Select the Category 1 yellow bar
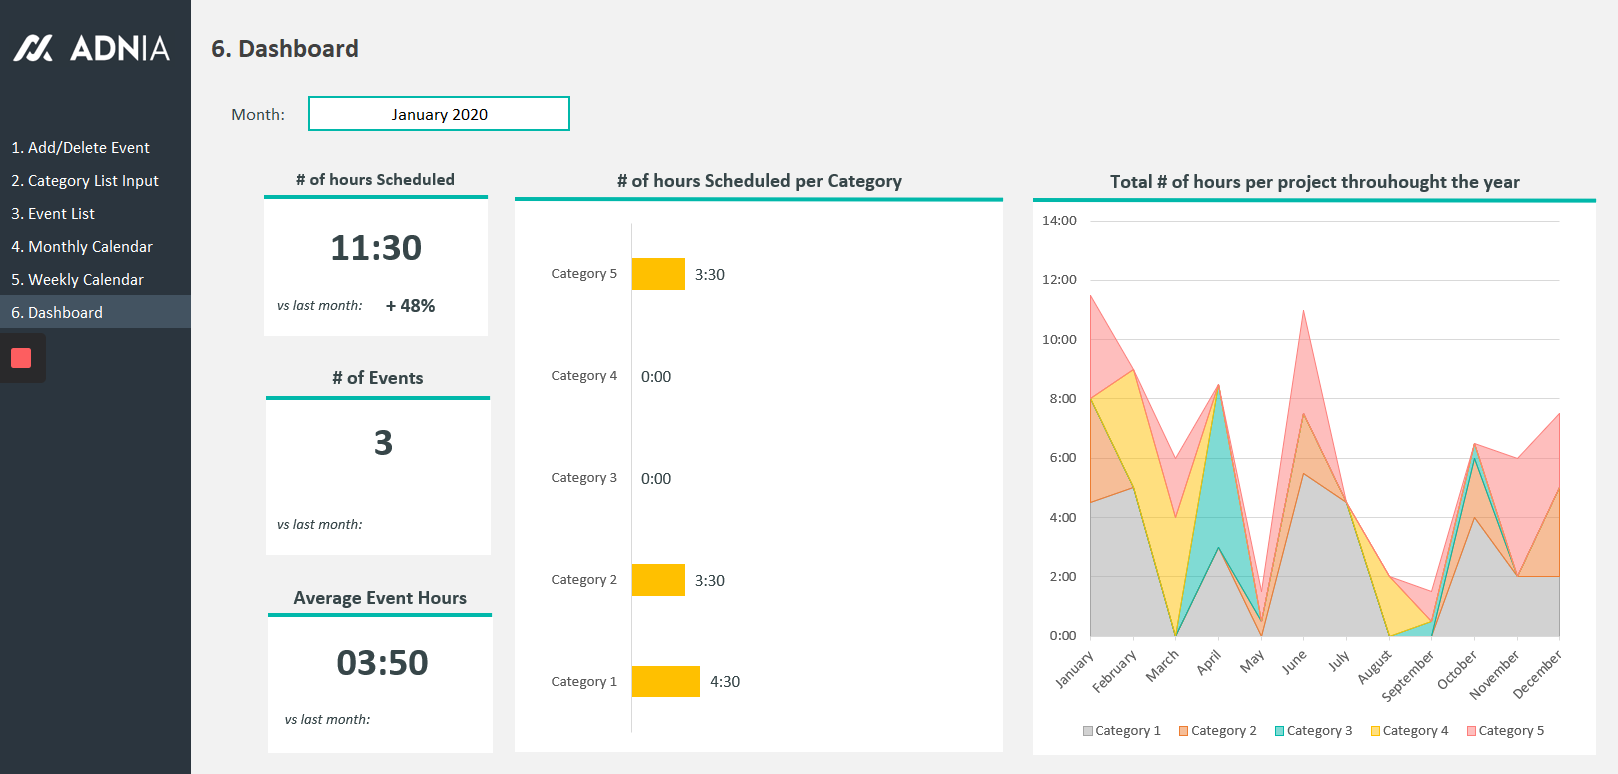Screen dimensions: 1618x774 [x=665, y=681]
